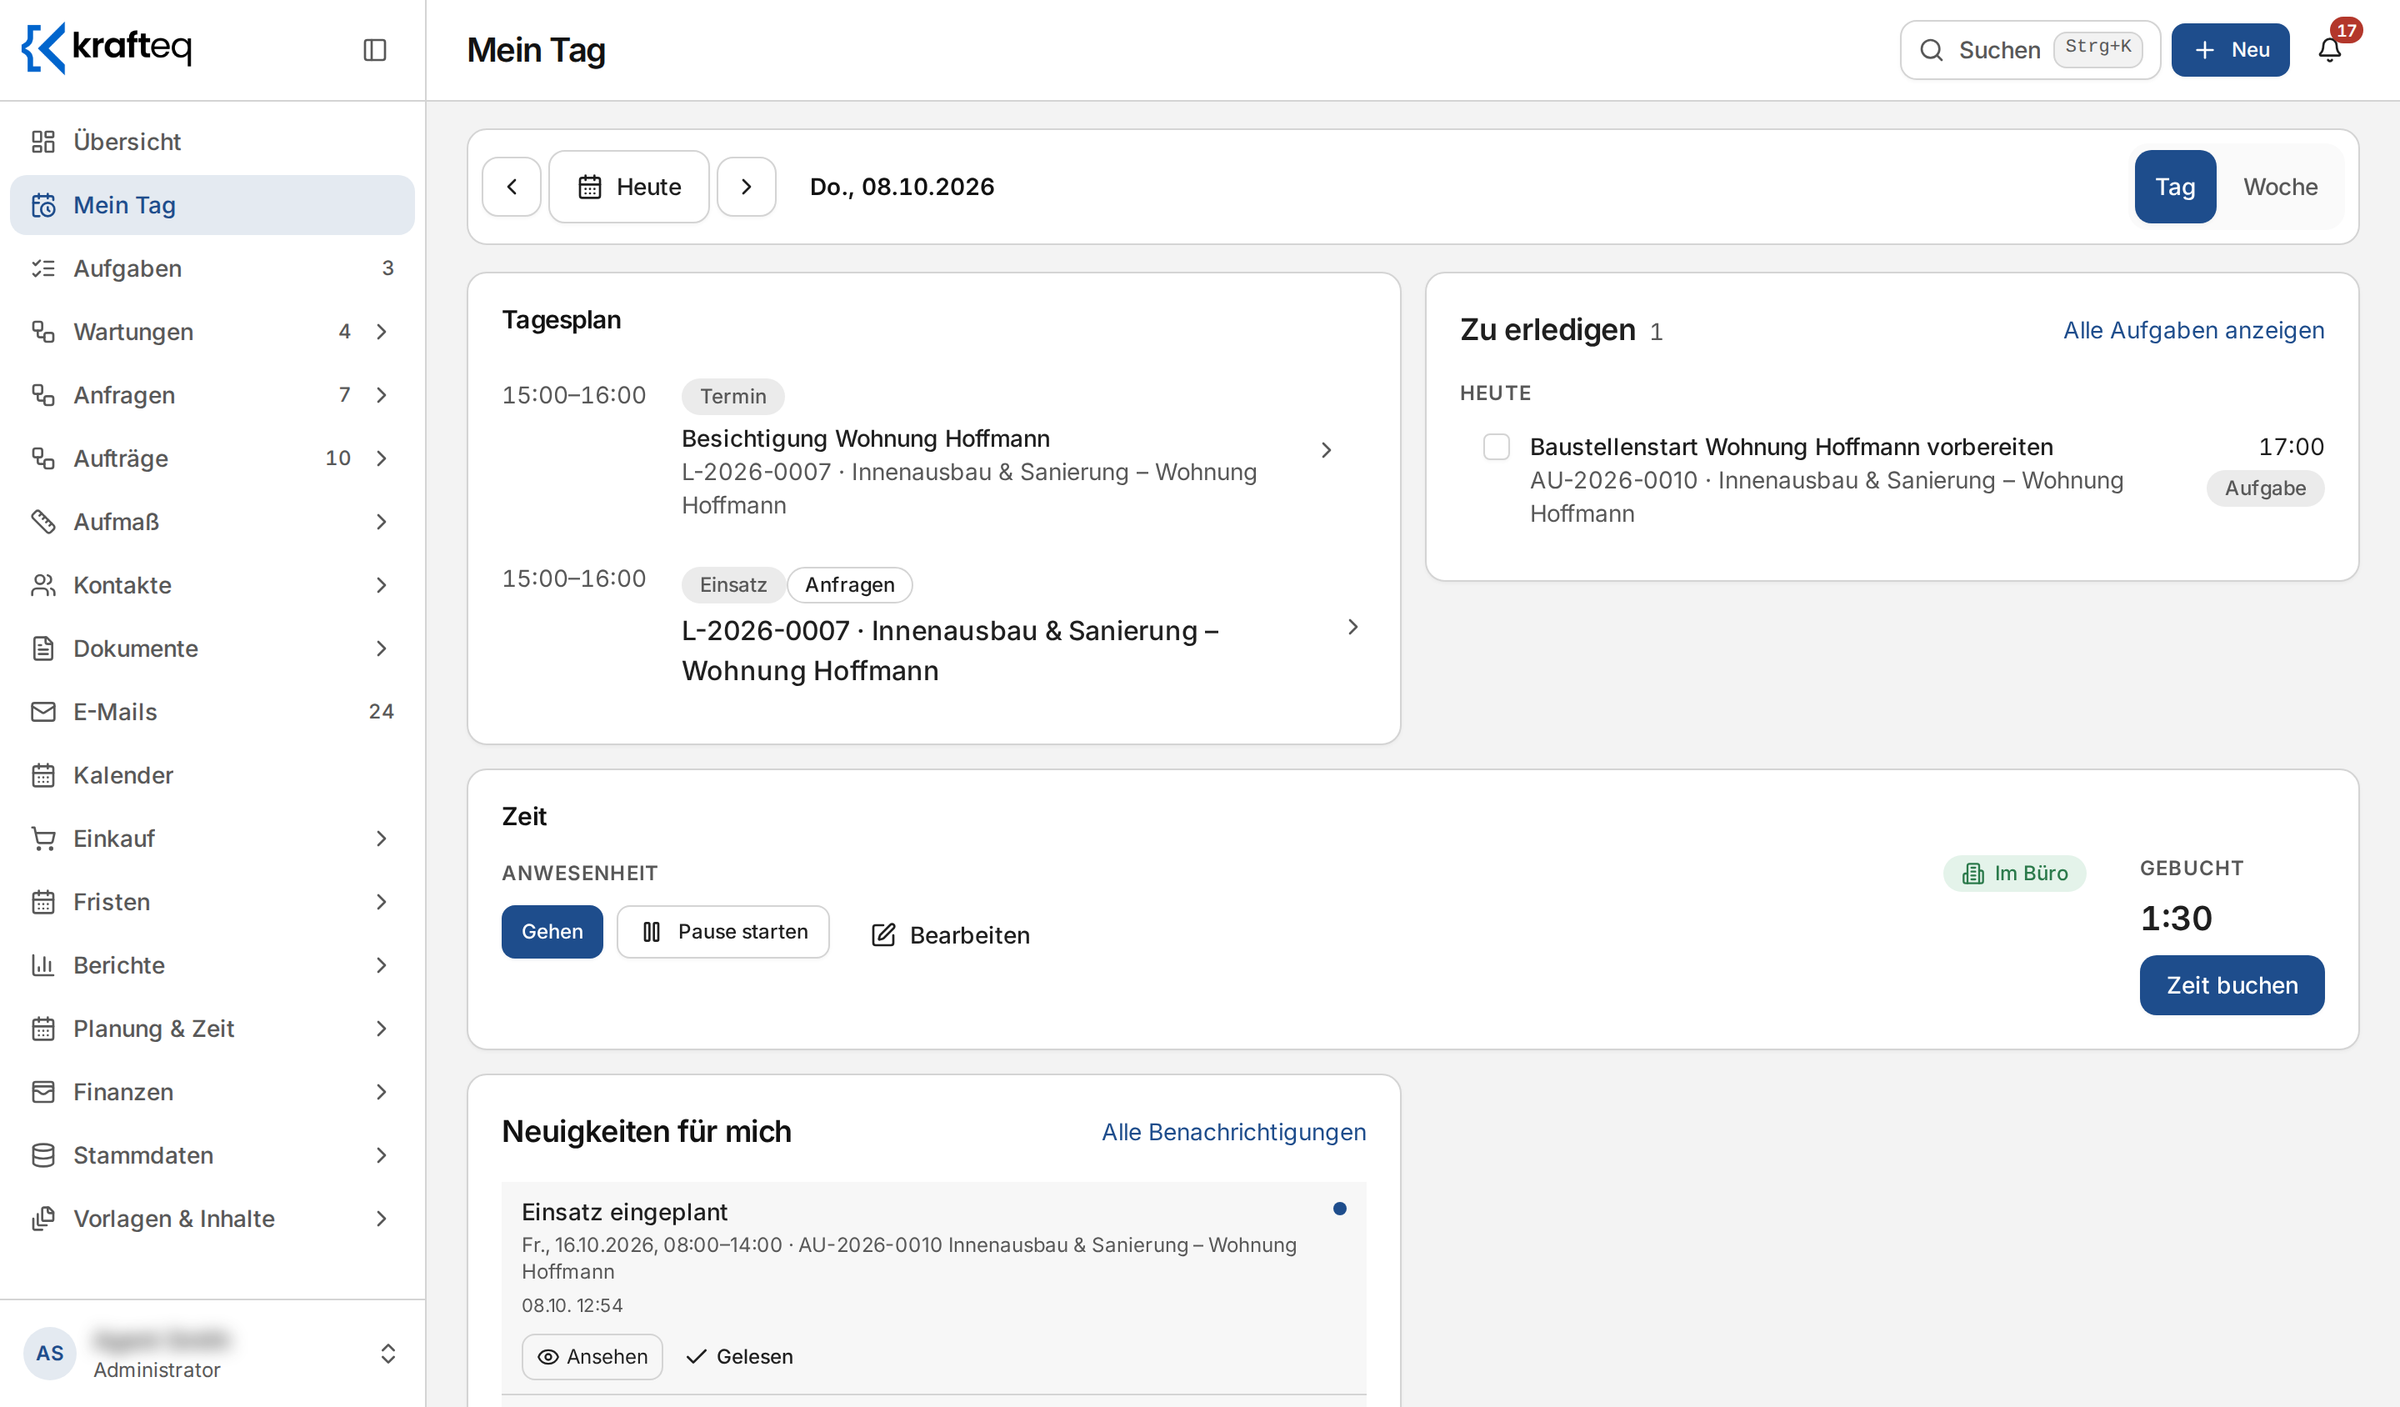Expand the Stammdaten submenu chevron
2400x1407 pixels.
click(x=381, y=1155)
